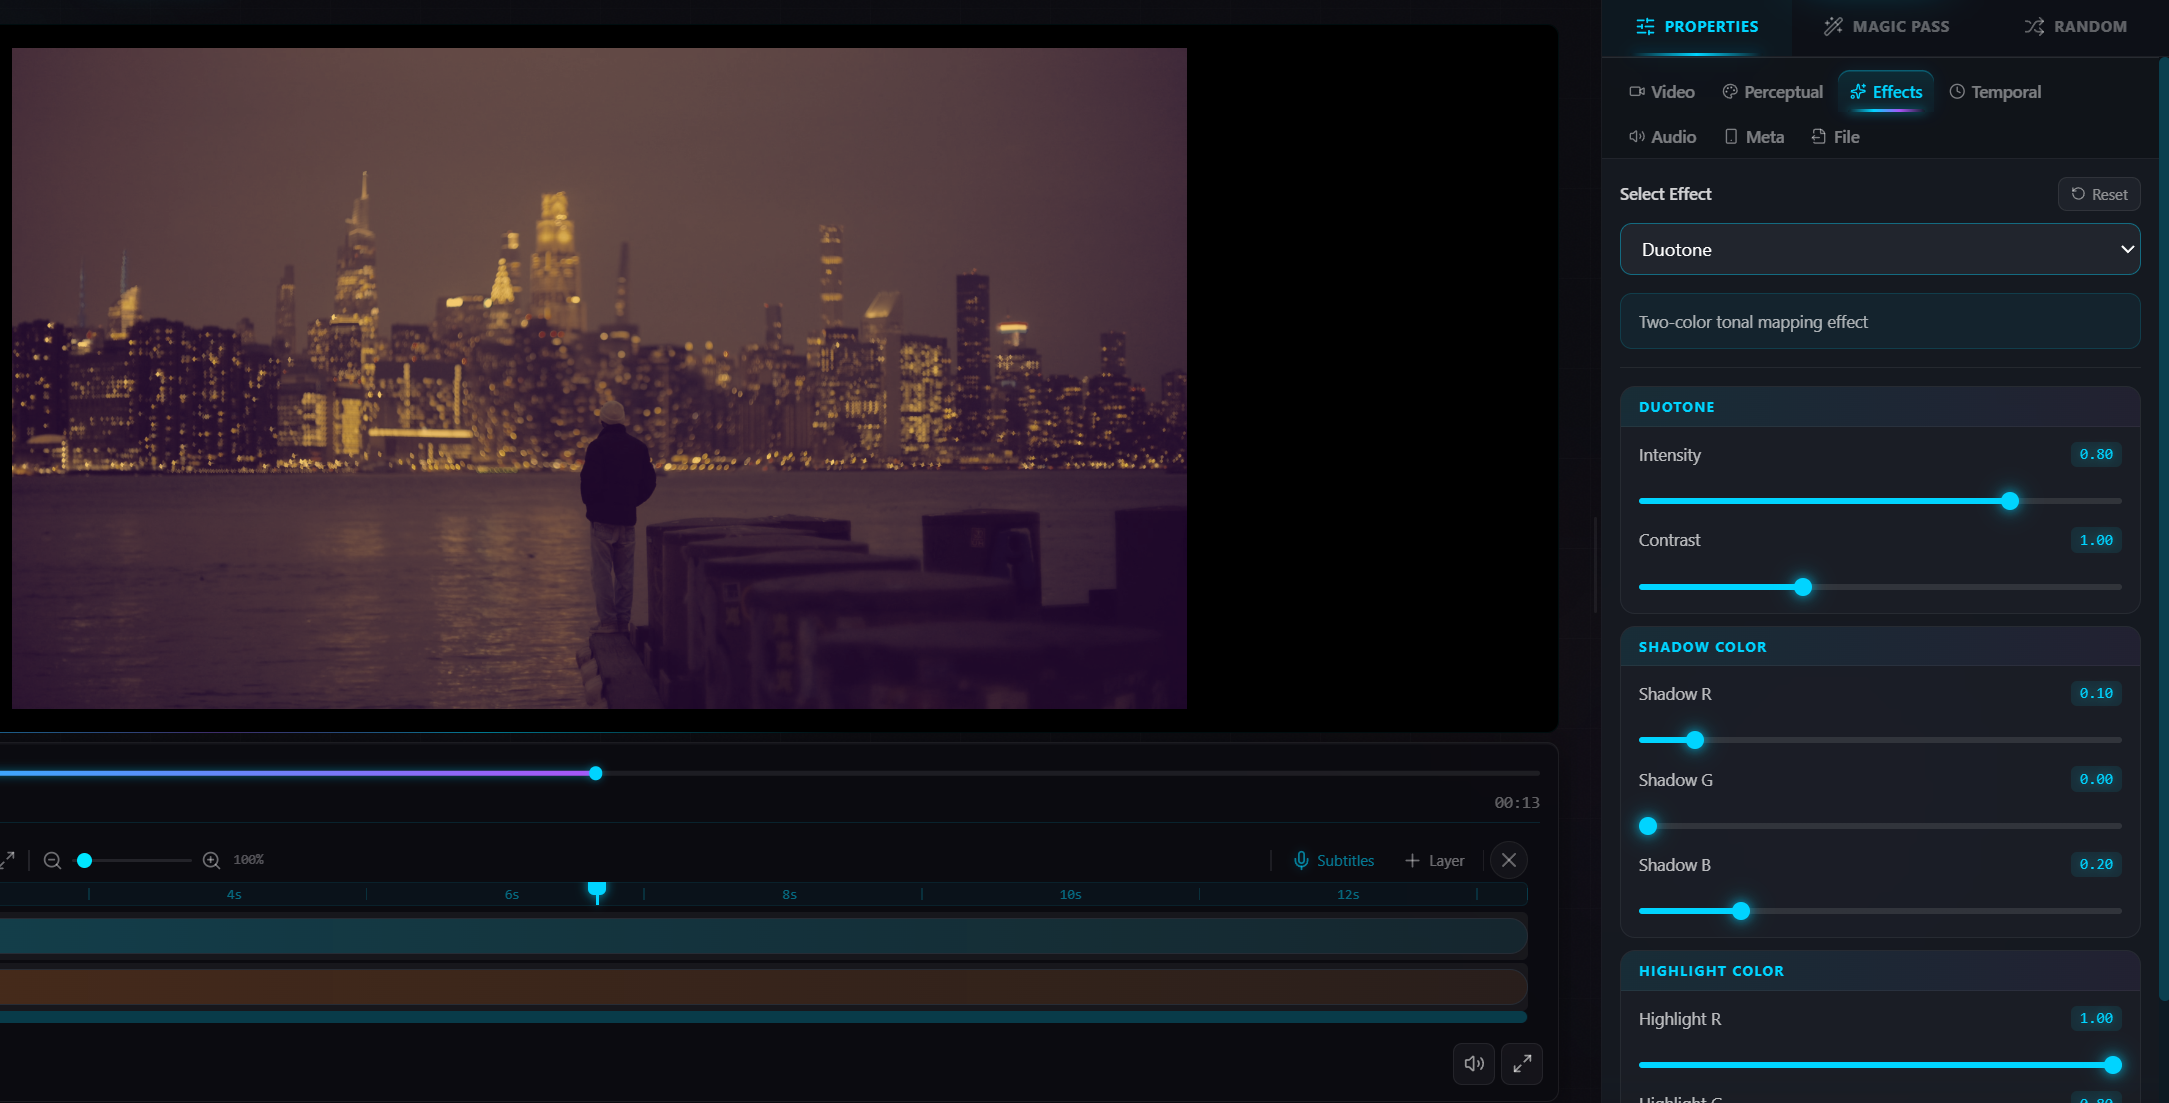Expand the timeline with the diagonal arrows icon
The height and width of the screenshot is (1103, 2169).
click(x=8, y=860)
